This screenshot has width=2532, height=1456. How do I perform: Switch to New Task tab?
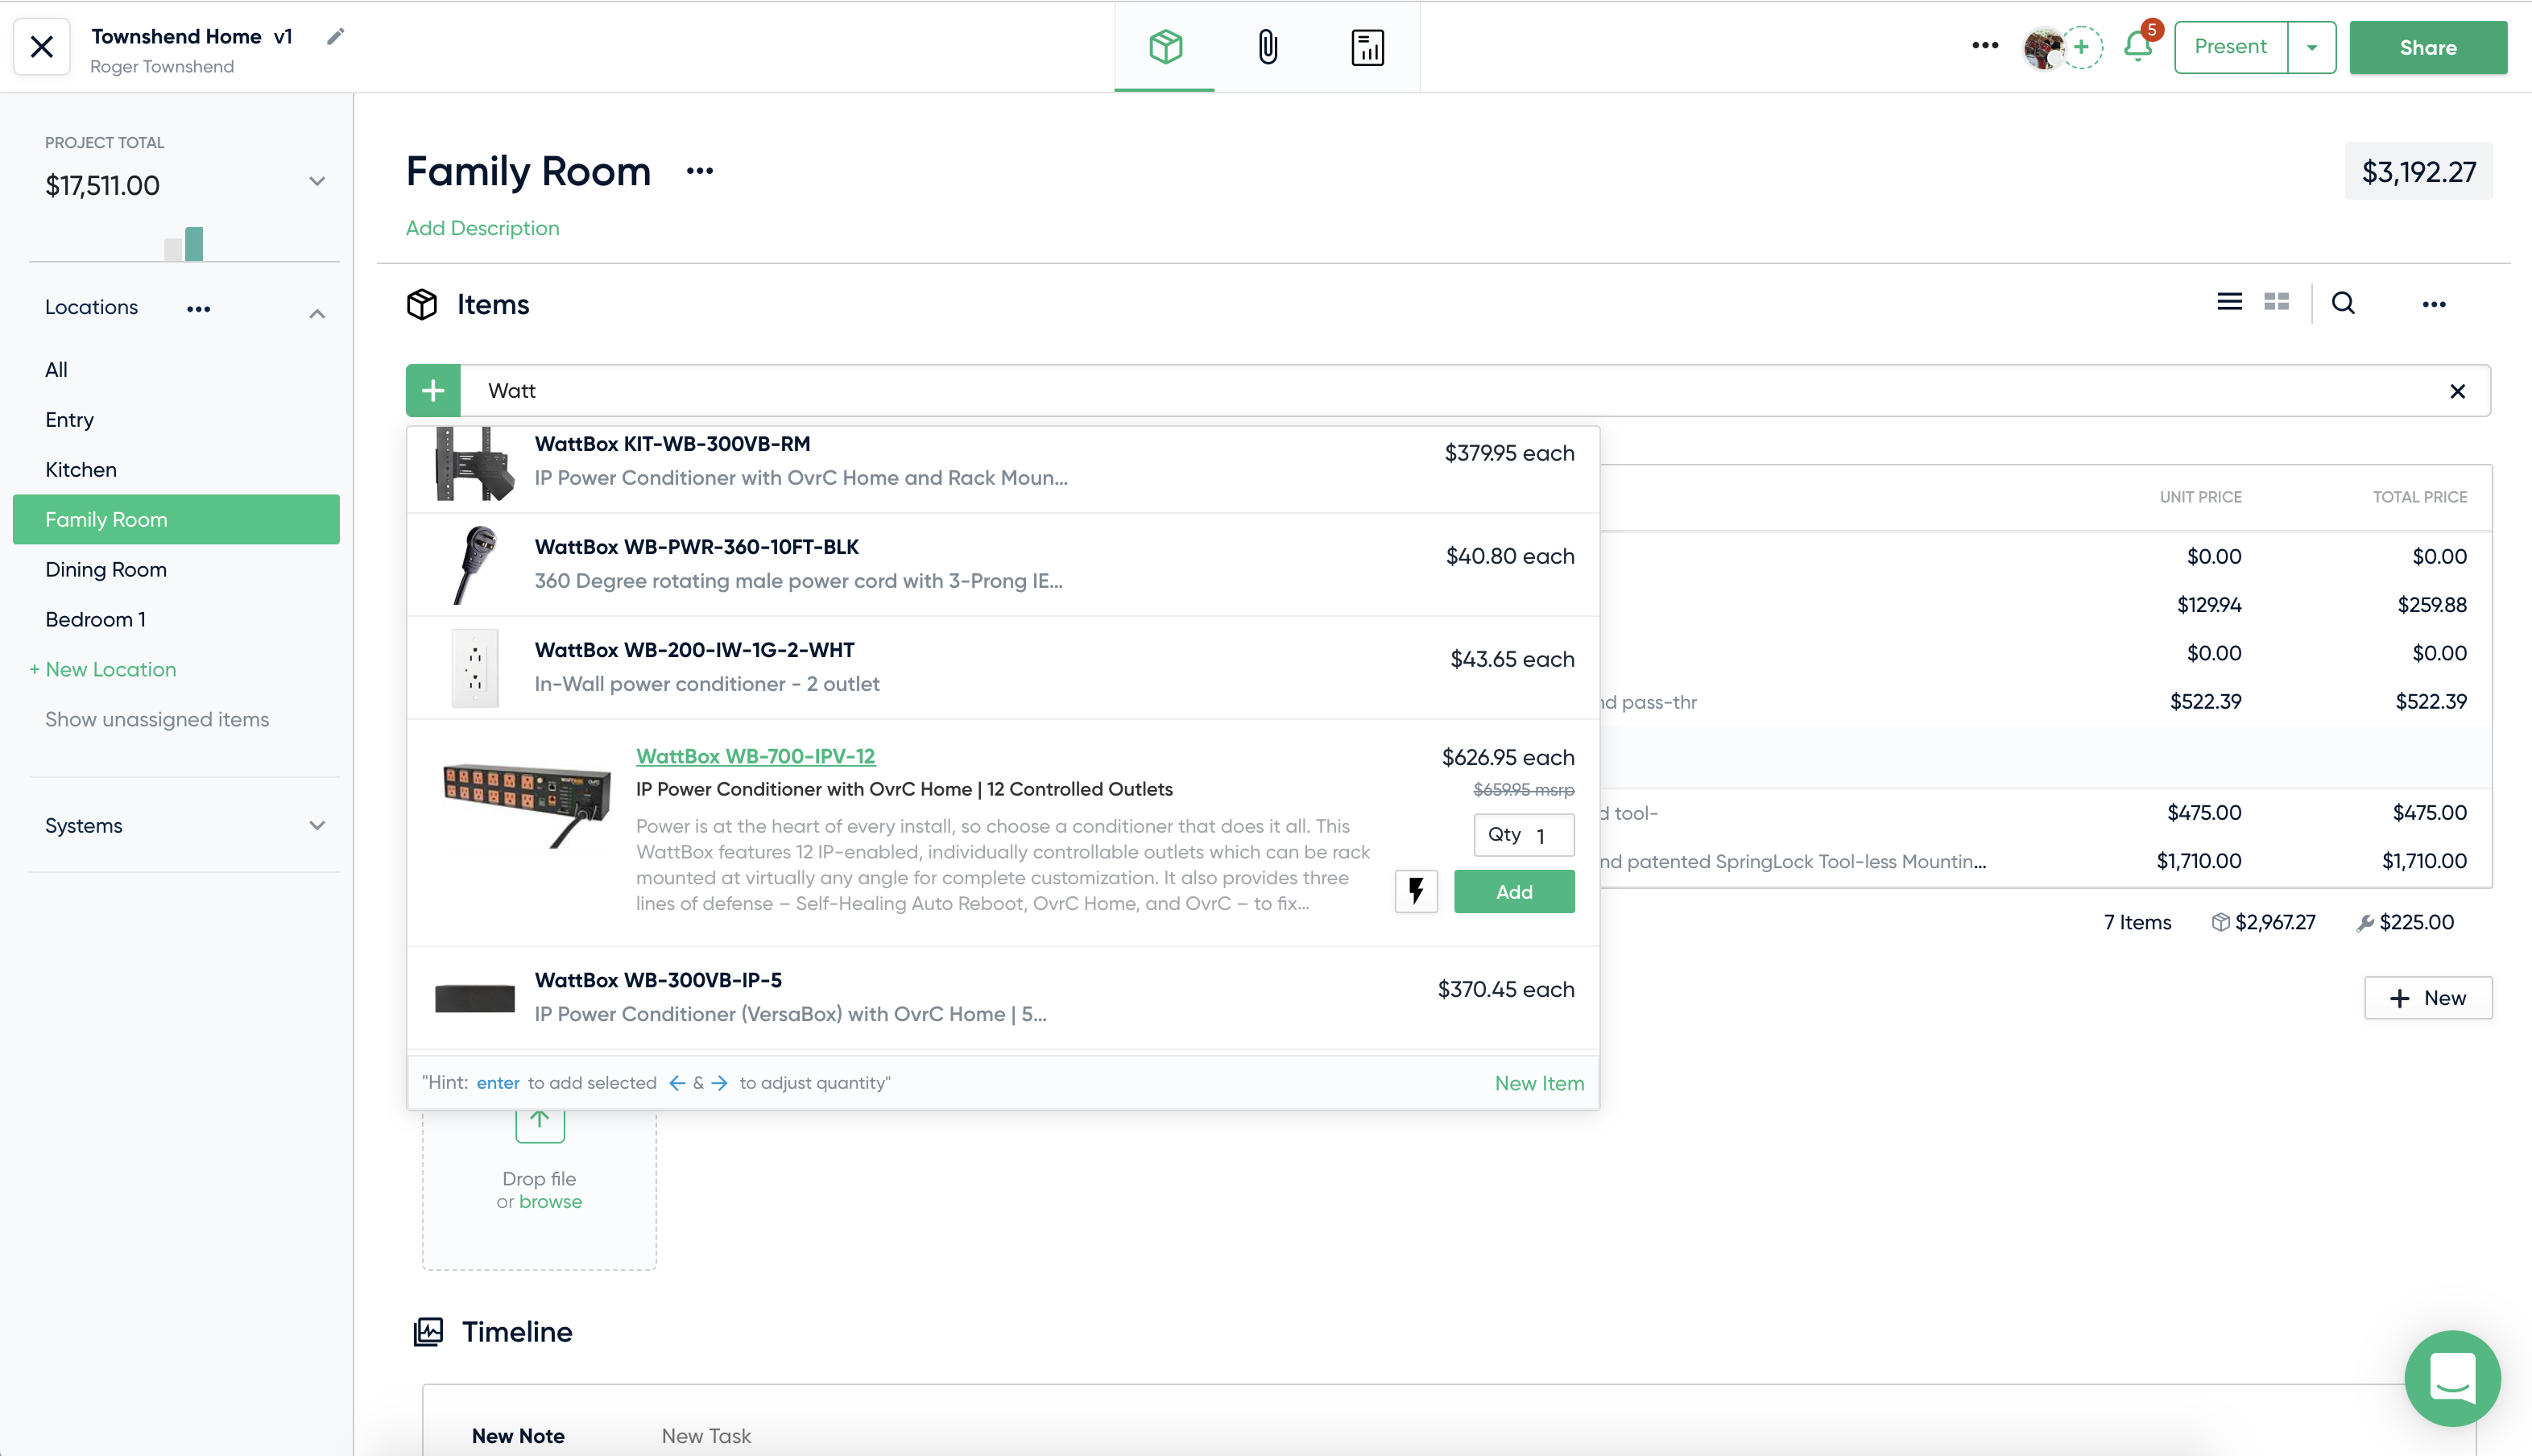[x=706, y=1436]
